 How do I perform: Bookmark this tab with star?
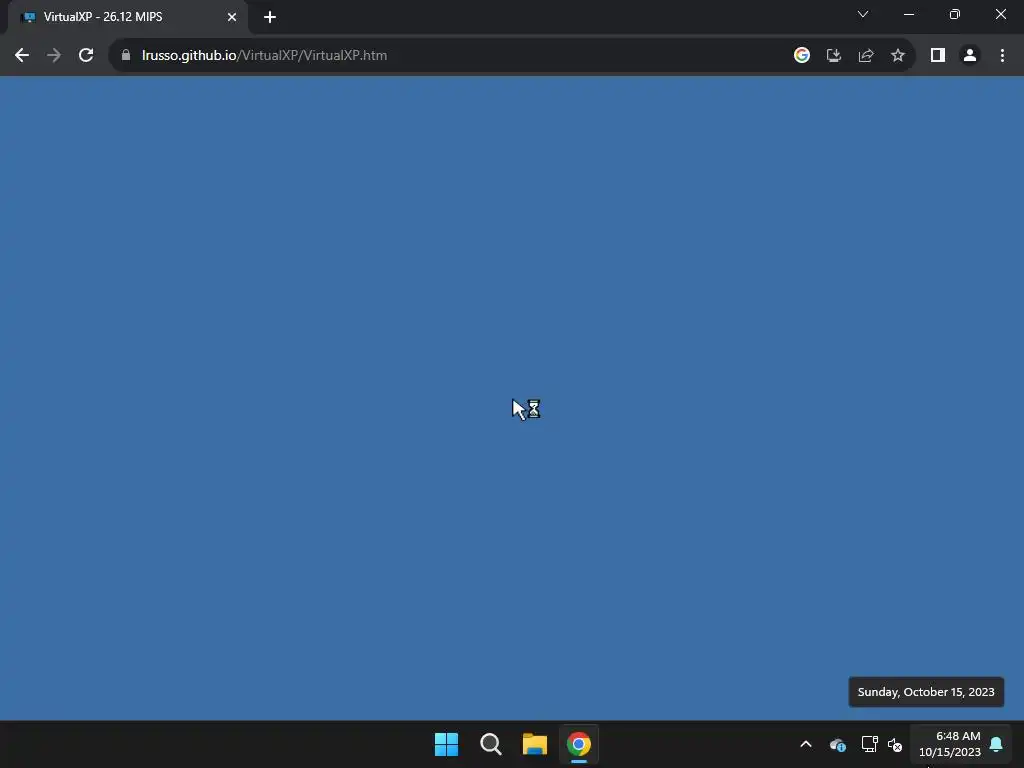coord(898,56)
